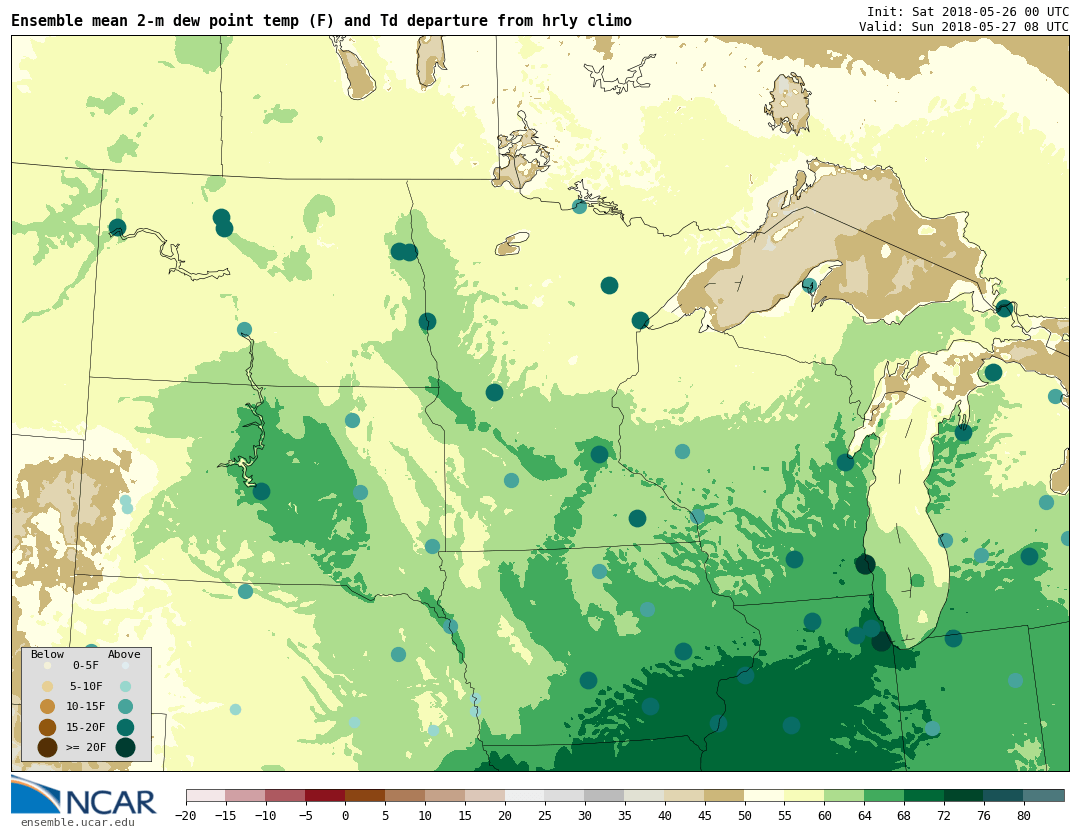Select the 72 to 76 colorbar swatch
The height and width of the screenshot is (834, 1080).
coord(964,796)
